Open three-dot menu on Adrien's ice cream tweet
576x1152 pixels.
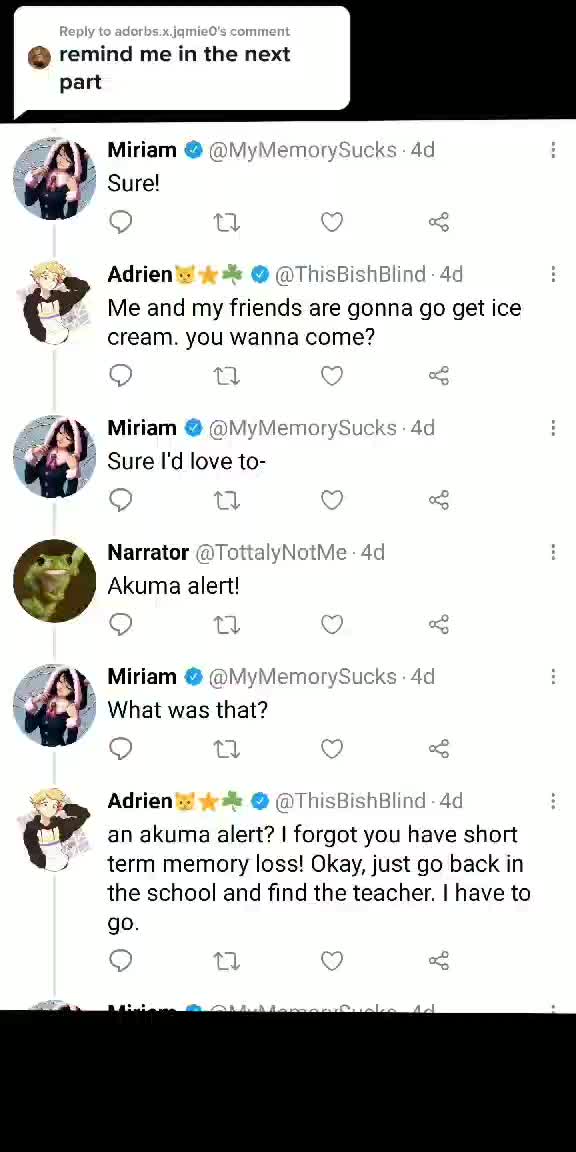tap(553, 274)
